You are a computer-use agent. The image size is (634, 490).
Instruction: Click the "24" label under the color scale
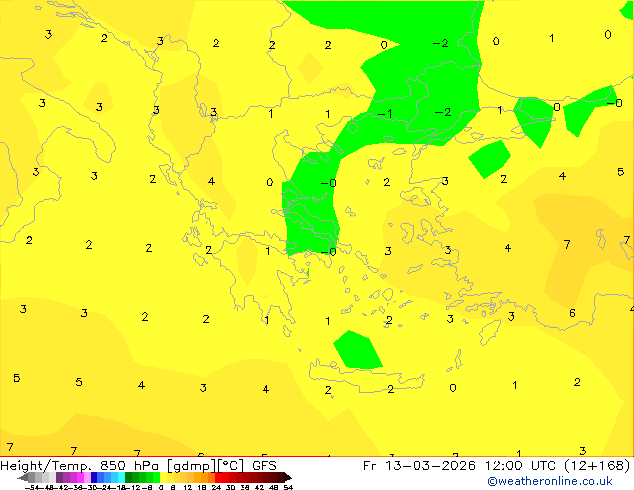tap(216, 487)
